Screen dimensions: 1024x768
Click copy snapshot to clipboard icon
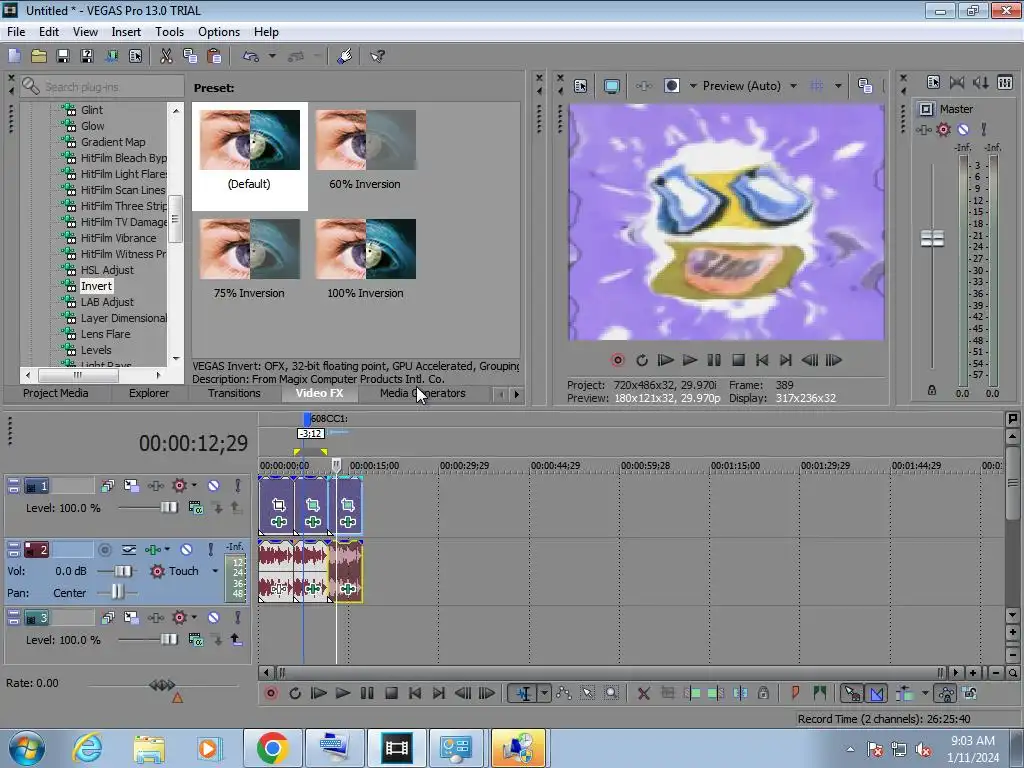coord(865,86)
